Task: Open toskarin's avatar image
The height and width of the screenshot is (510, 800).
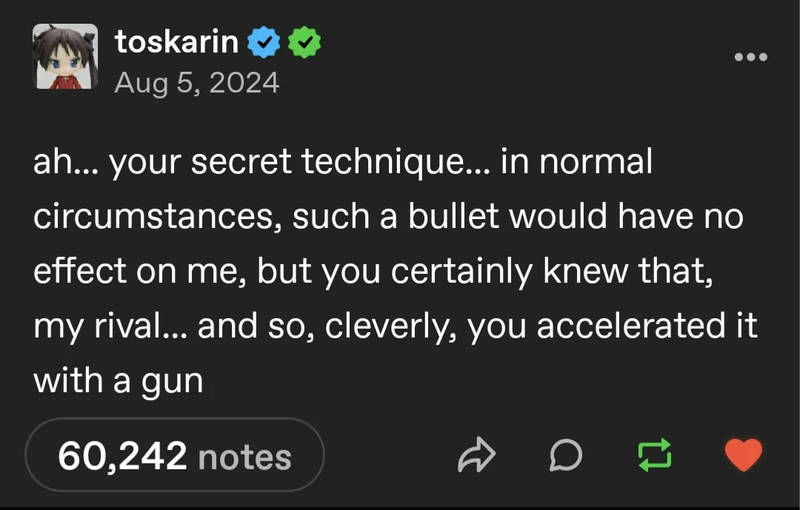Action: pos(65,57)
